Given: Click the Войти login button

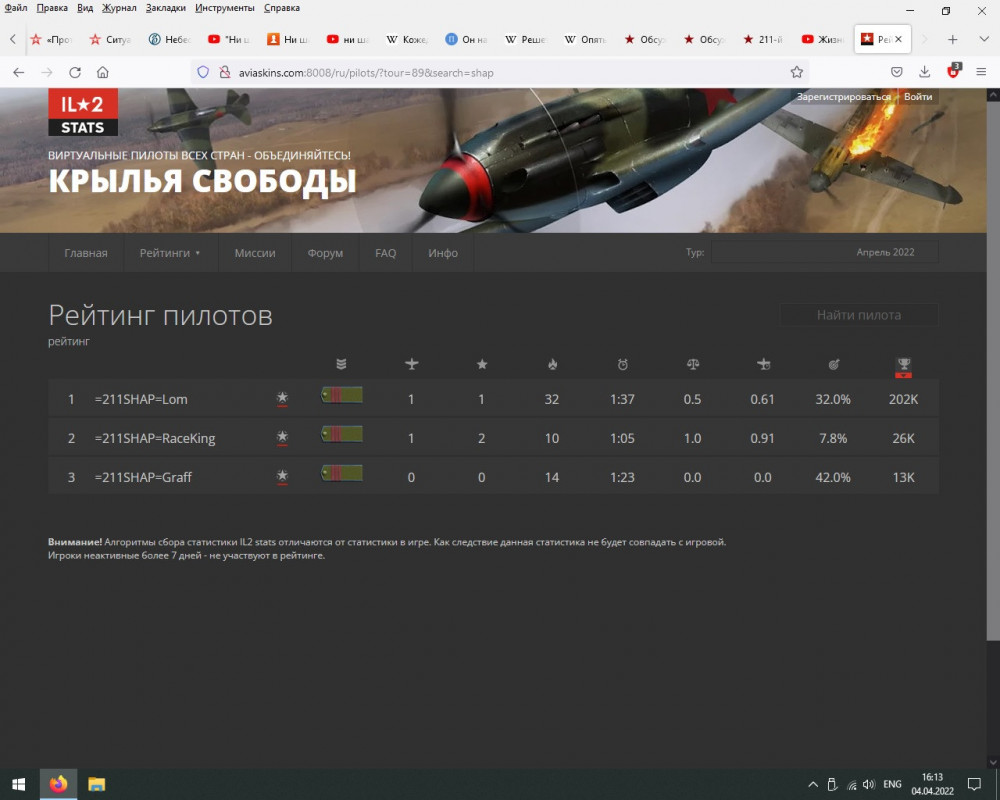Looking at the screenshot, I should point(919,96).
